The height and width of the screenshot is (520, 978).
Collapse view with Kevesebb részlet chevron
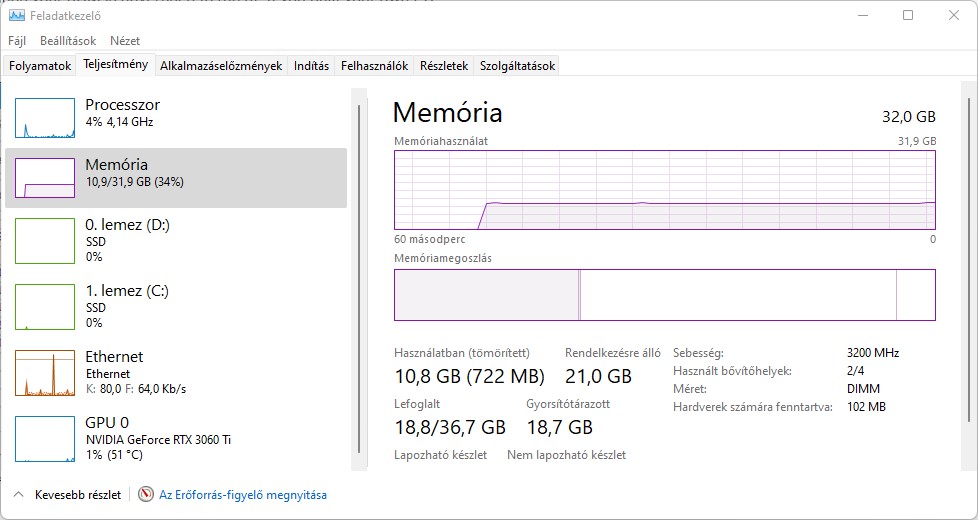[x=18, y=494]
